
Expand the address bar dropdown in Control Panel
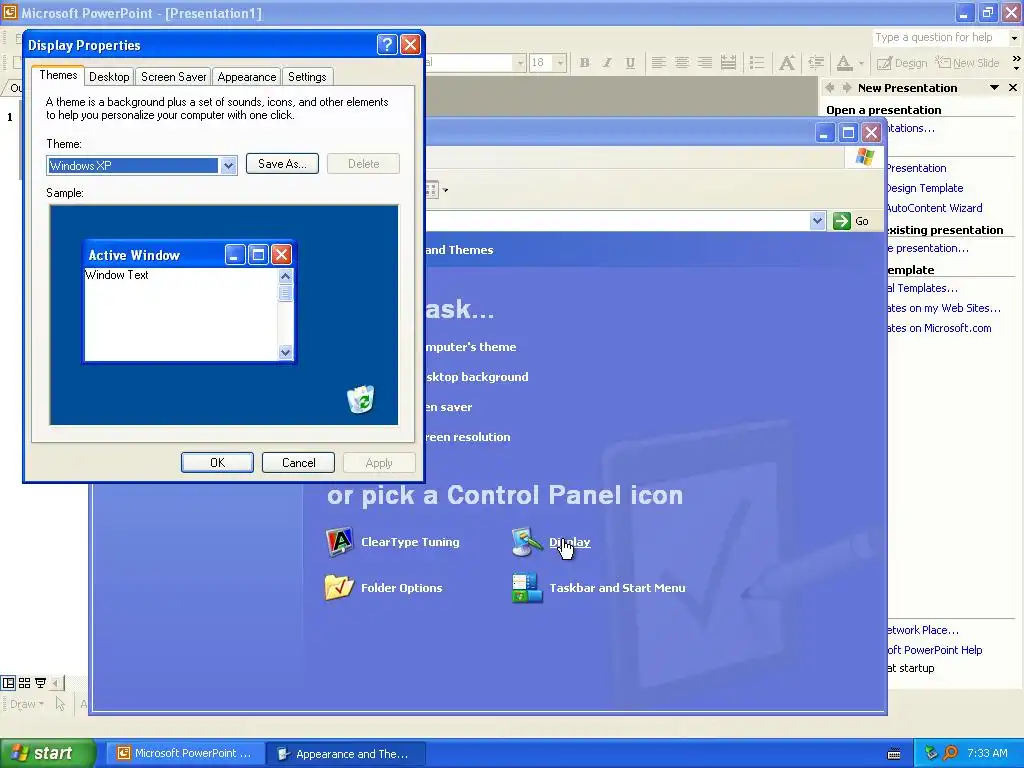coord(817,221)
